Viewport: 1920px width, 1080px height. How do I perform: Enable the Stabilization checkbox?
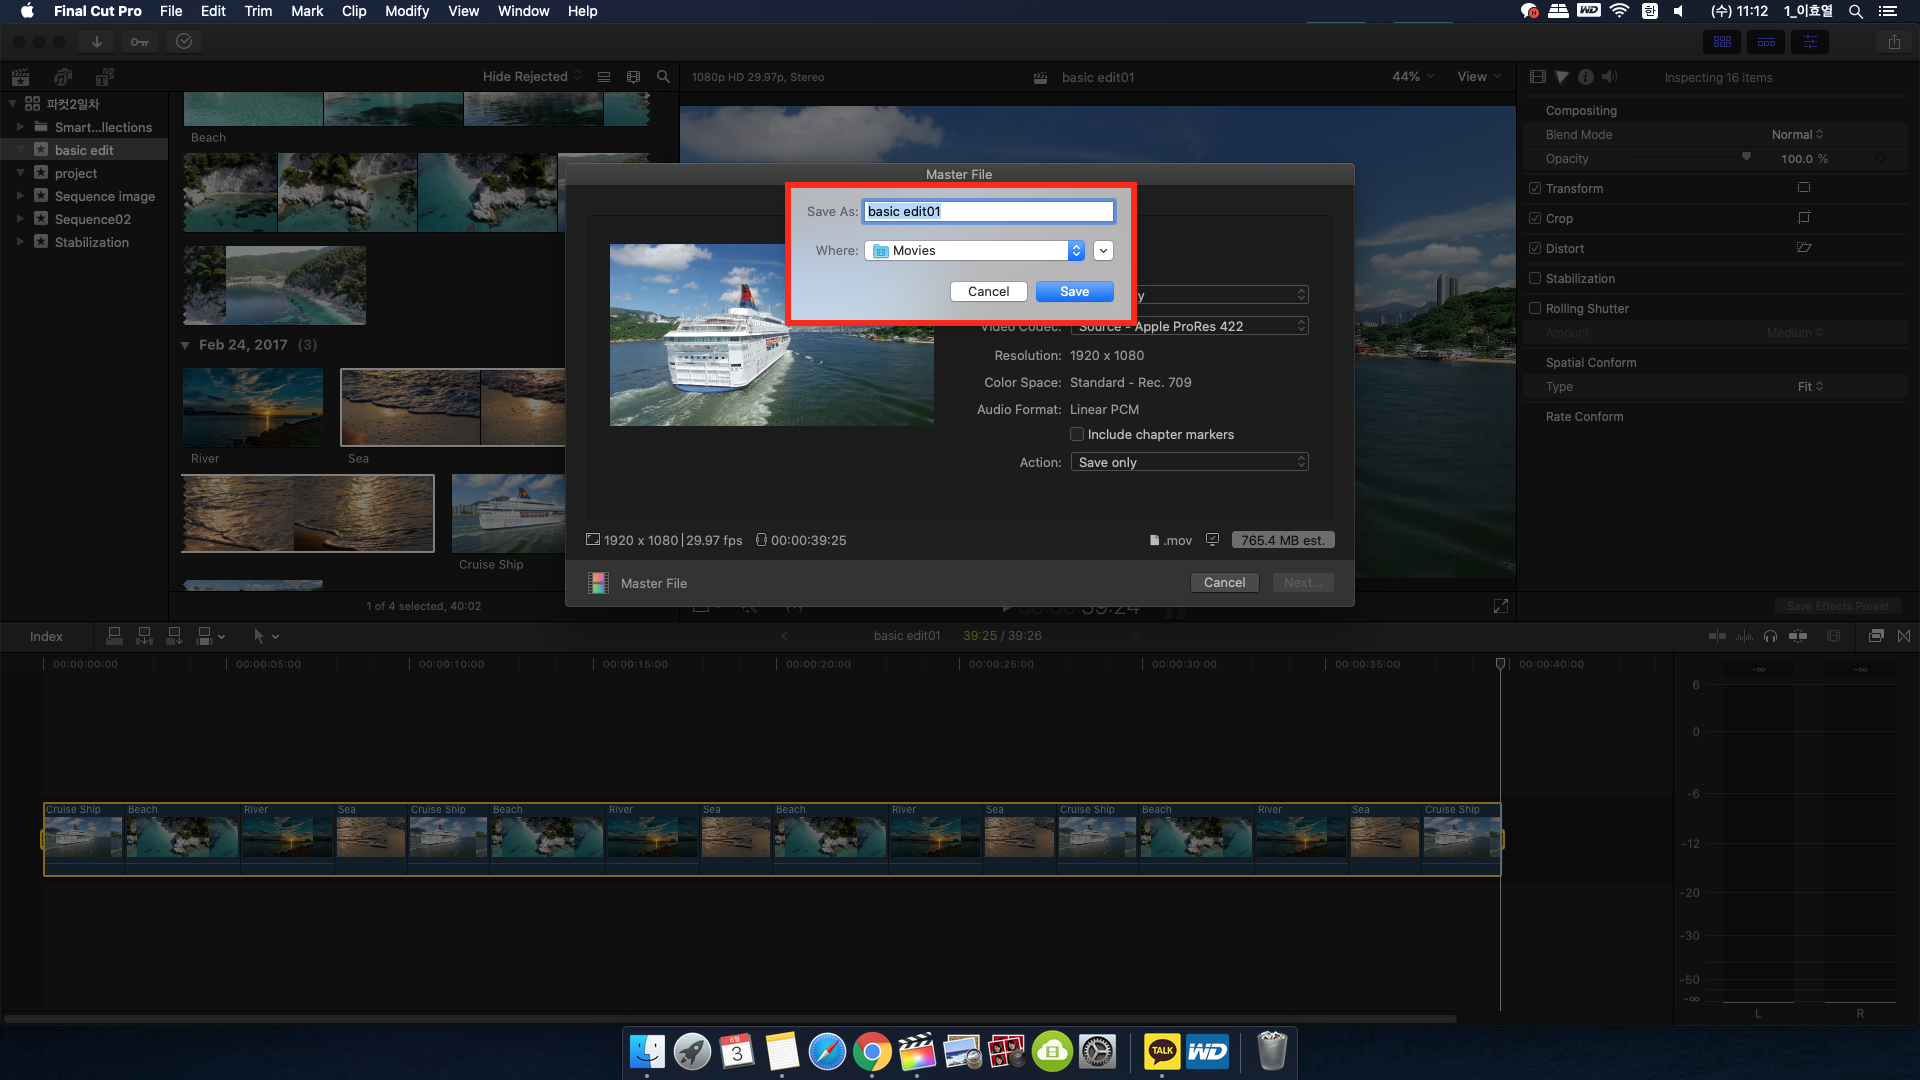point(1535,279)
